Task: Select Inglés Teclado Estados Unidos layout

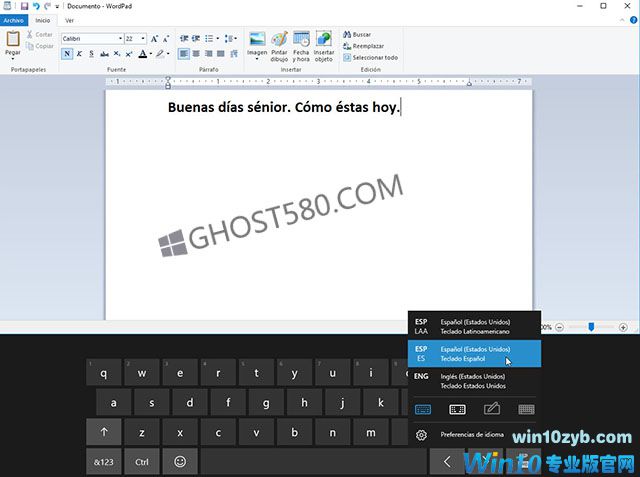Action: tap(475, 381)
